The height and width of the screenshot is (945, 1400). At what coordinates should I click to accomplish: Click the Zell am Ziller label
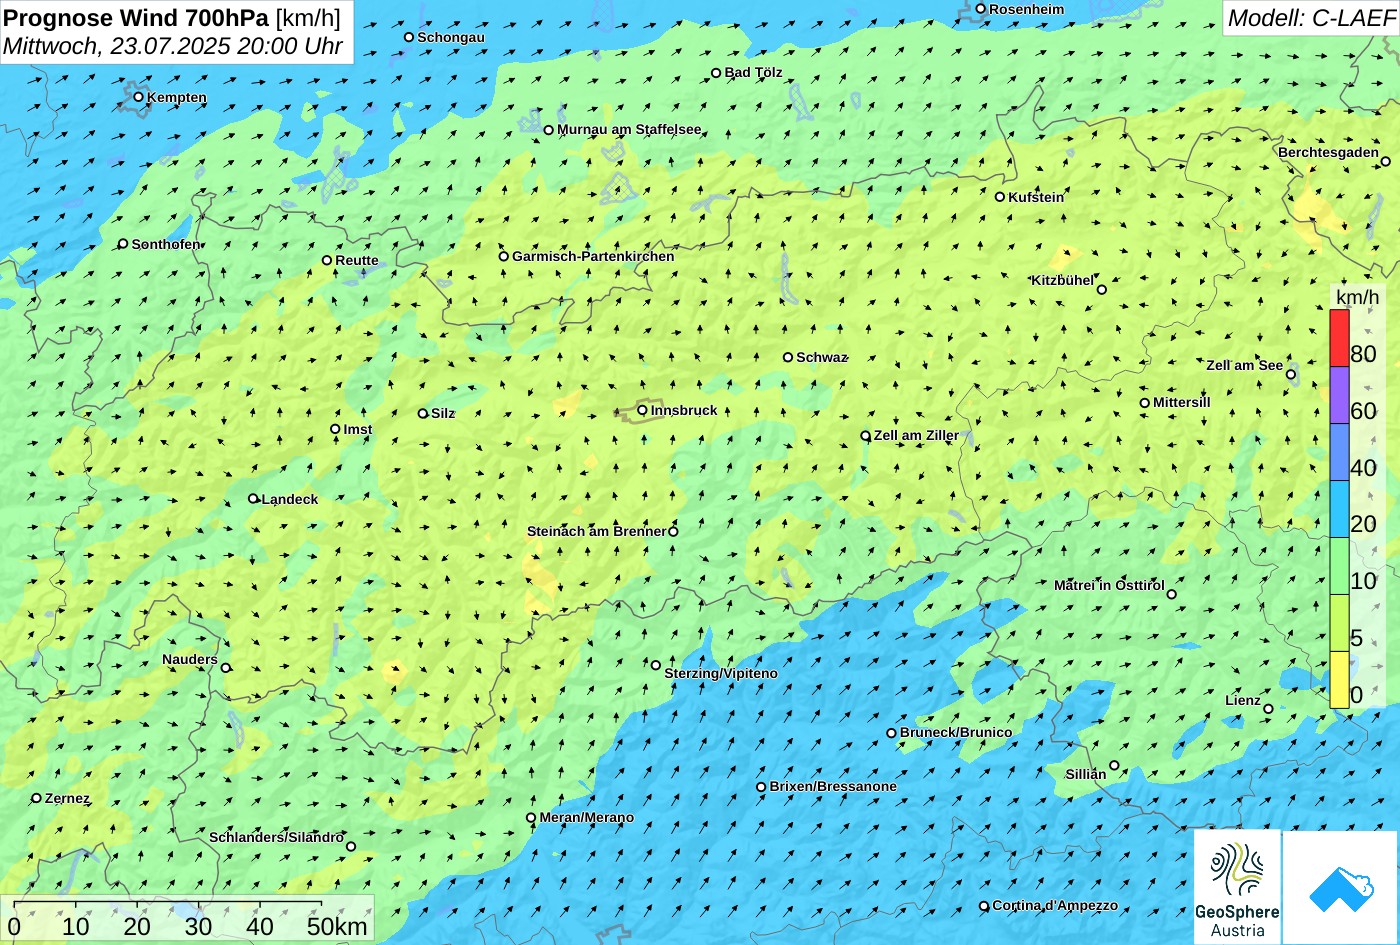pyautogui.click(x=916, y=436)
